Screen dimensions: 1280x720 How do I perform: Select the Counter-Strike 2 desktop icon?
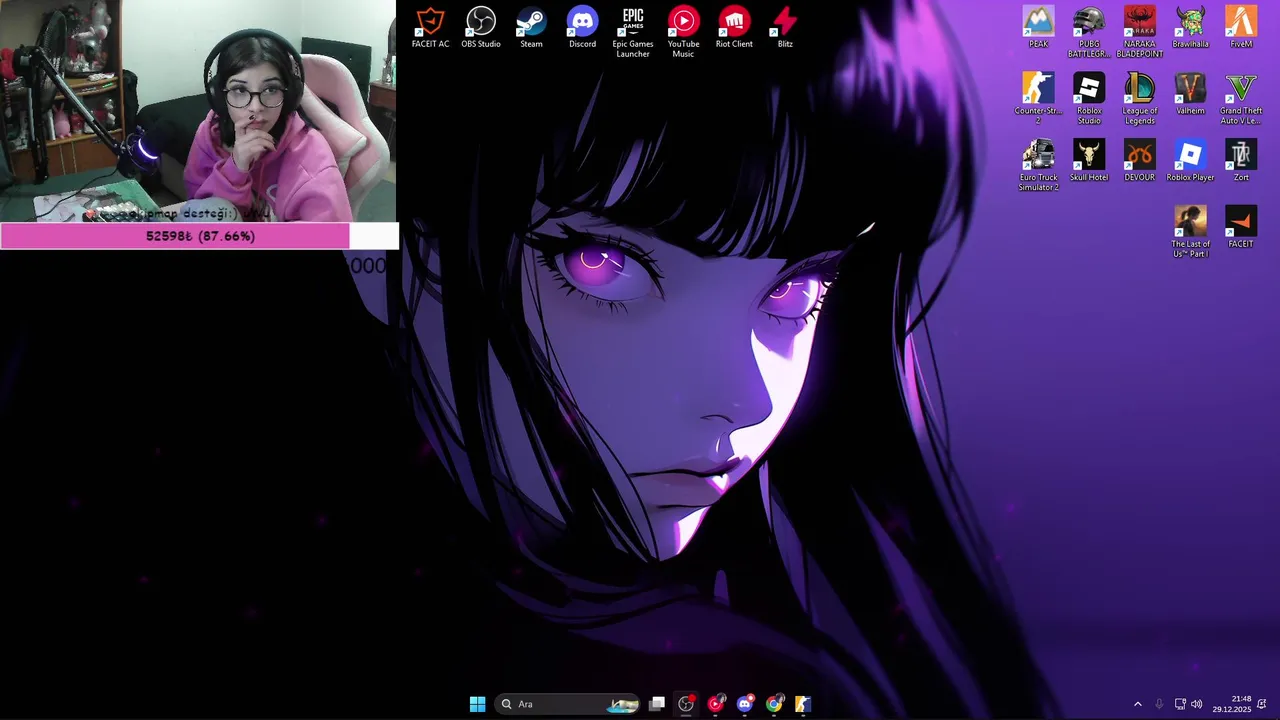[x=1038, y=99]
